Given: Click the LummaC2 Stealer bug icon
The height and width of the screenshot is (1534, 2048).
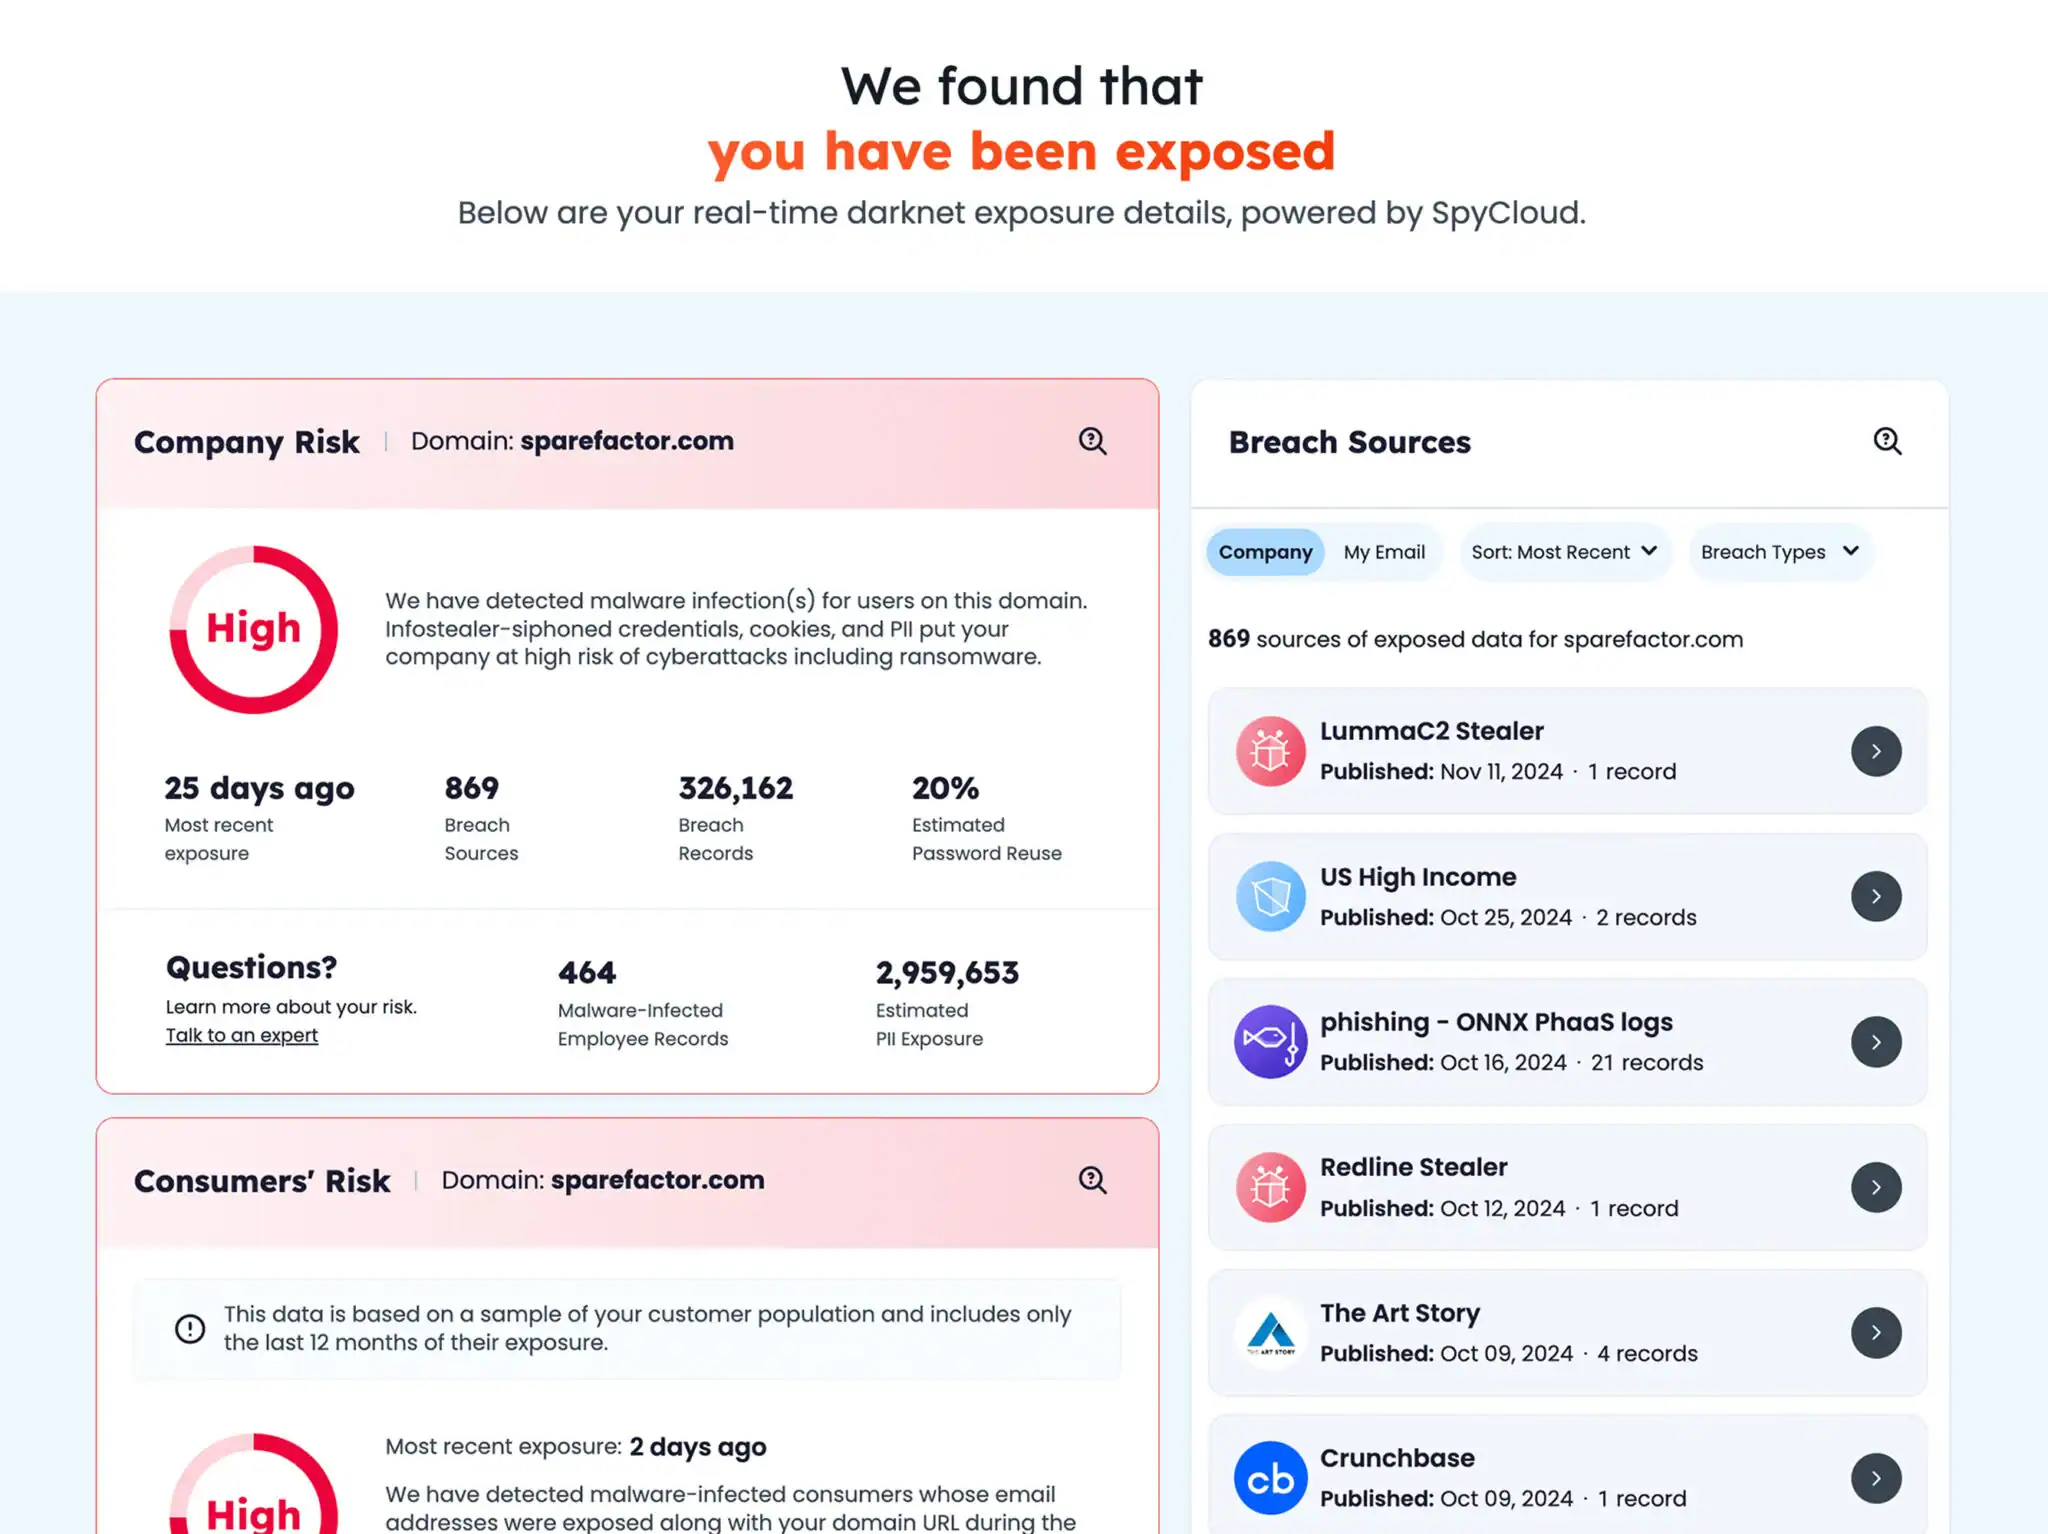Looking at the screenshot, I should coord(1270,751).
